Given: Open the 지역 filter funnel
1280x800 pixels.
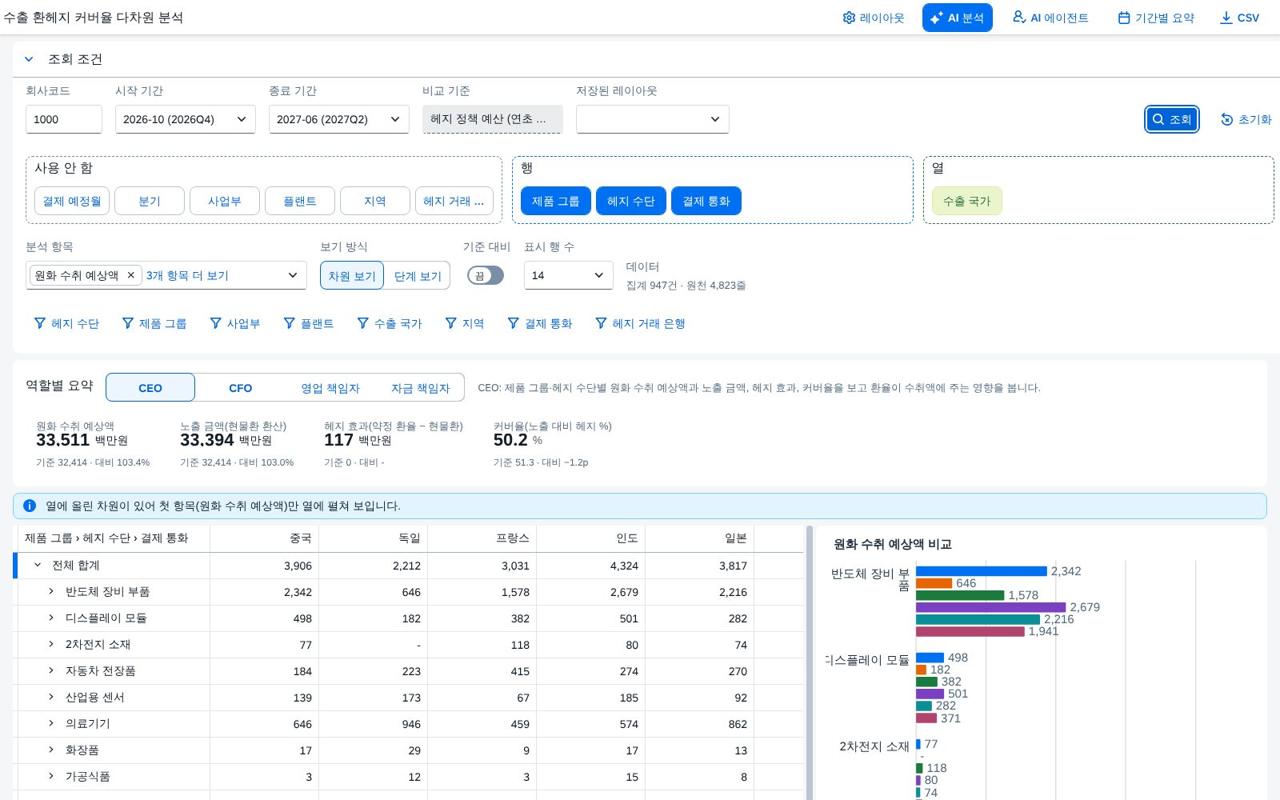Looking at the screenshot, I should point(464,323).
